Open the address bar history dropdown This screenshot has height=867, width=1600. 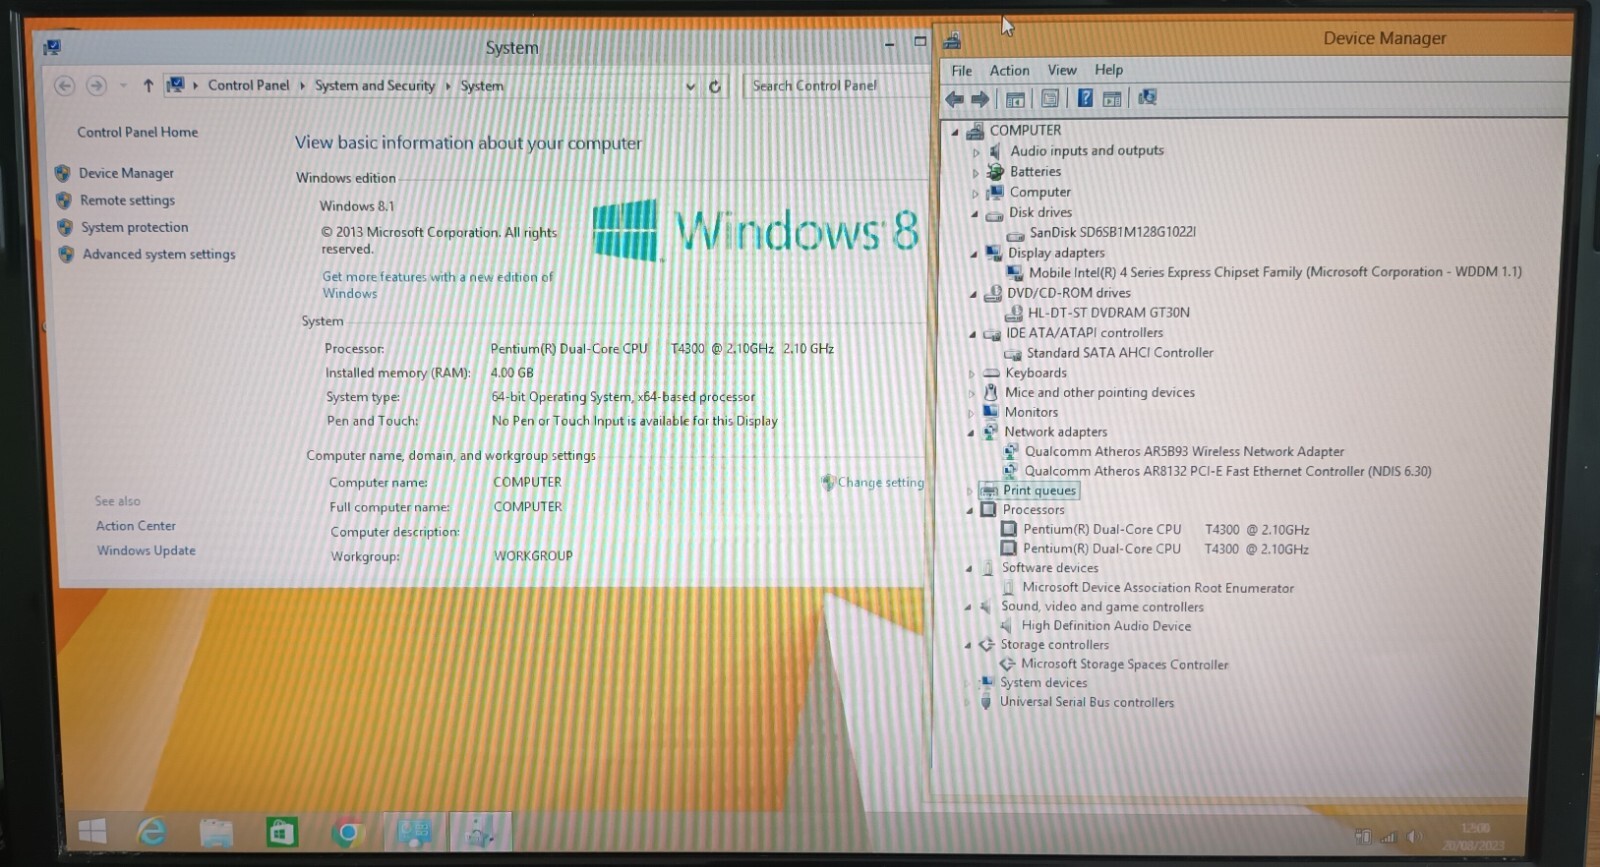pyautogui.click(x=690, y=87)
